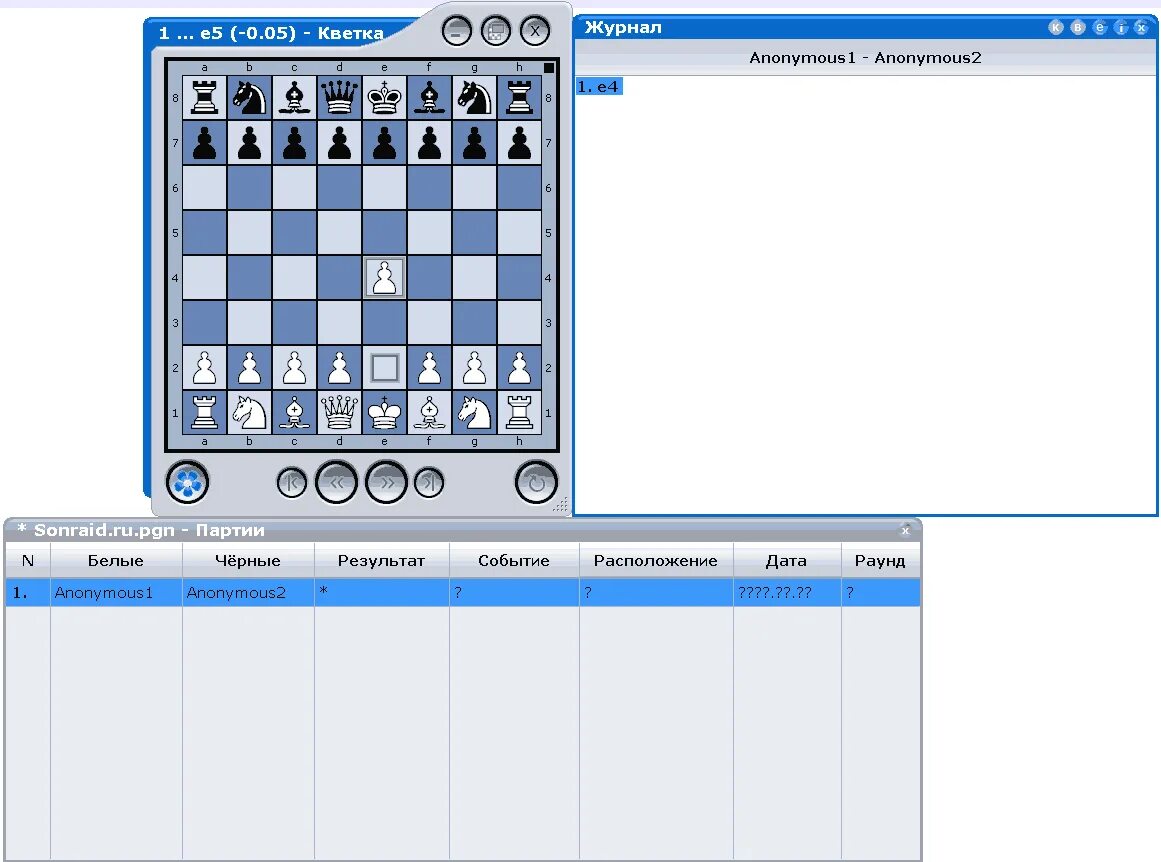Click the 'e' button in Журнал header
This screenshot has height=862, width=1161.
point(1100,27)
